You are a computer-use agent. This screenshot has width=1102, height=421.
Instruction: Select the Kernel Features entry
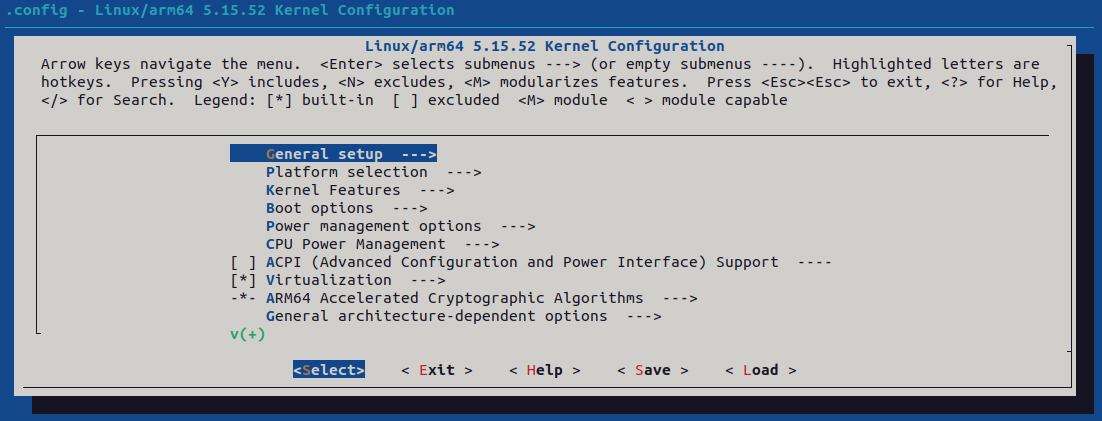(360, 190)
